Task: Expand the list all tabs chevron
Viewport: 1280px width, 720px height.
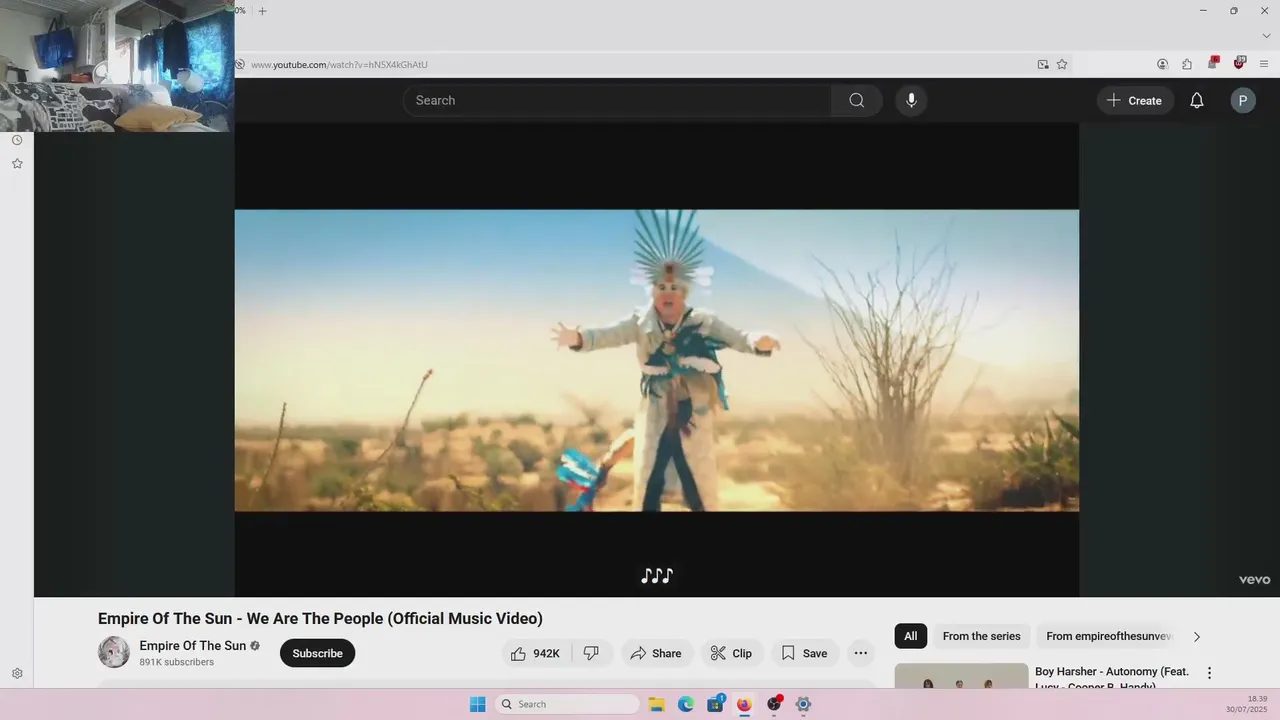Action: (1266, 36)
